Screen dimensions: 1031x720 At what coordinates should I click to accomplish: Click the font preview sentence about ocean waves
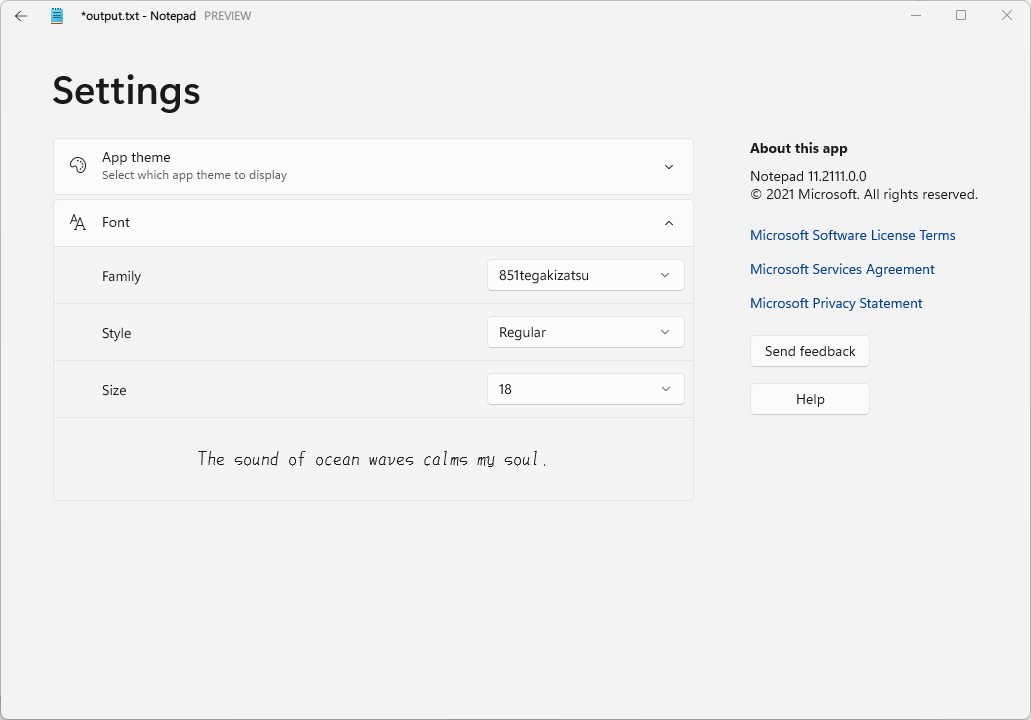coord(372,458)
